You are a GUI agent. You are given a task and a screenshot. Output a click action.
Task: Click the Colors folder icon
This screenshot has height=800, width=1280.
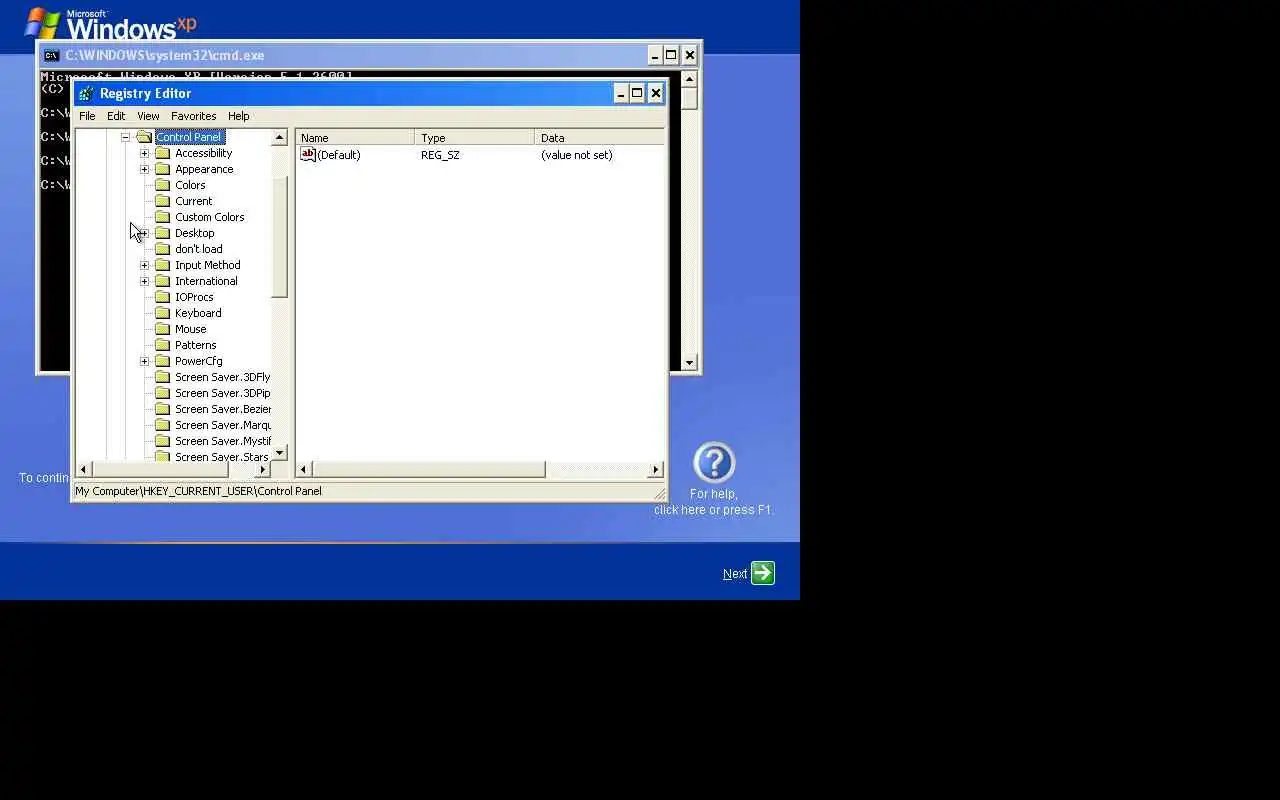point(163,185)
